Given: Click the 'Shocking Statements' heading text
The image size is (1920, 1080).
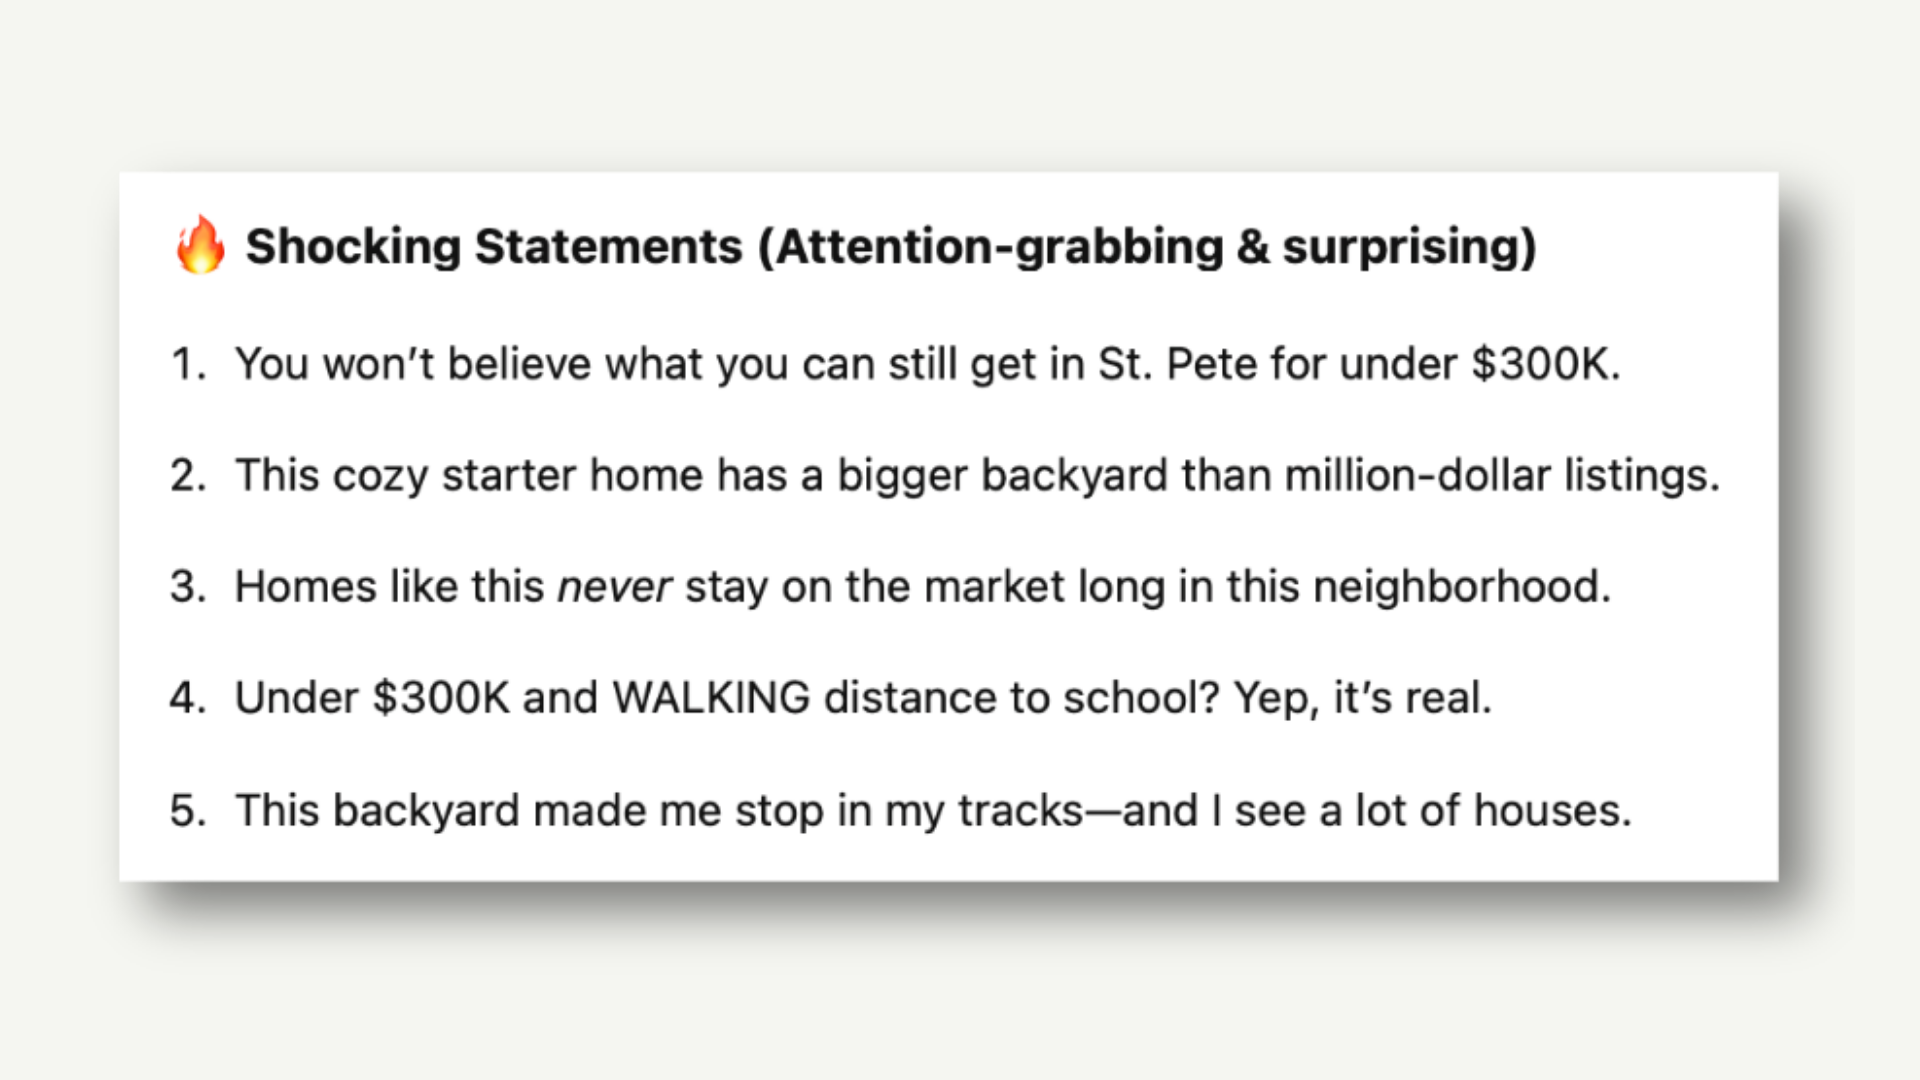Looking at the screenshot, I should point(494,246).
